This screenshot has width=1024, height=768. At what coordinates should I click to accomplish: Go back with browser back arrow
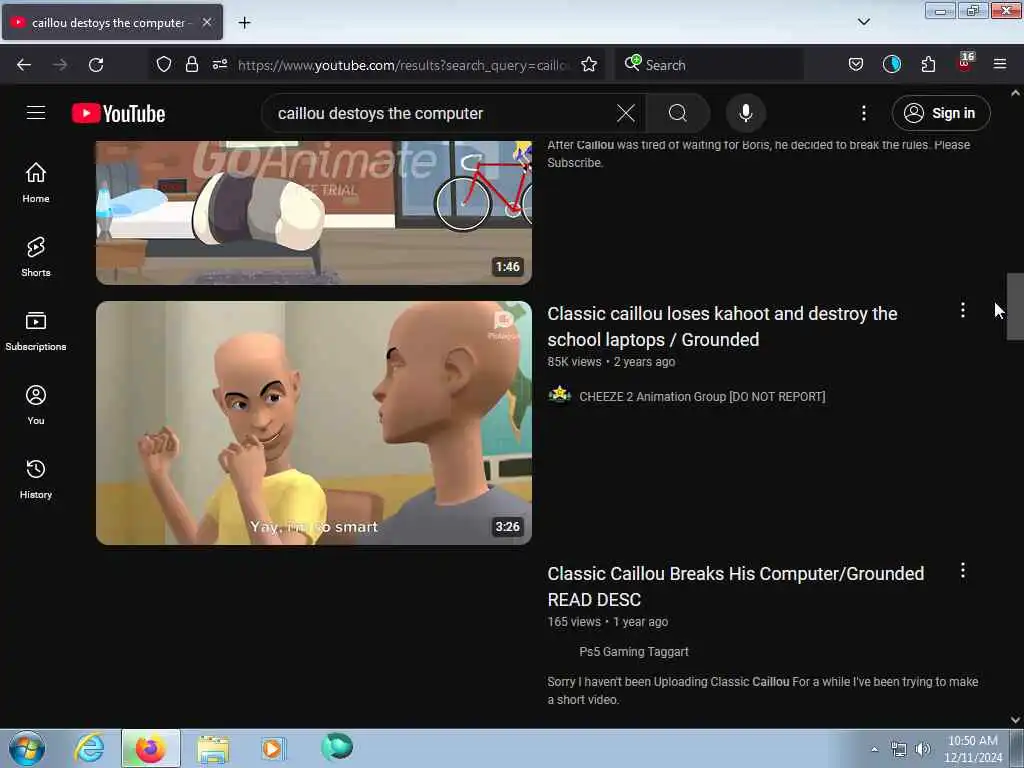24,65
